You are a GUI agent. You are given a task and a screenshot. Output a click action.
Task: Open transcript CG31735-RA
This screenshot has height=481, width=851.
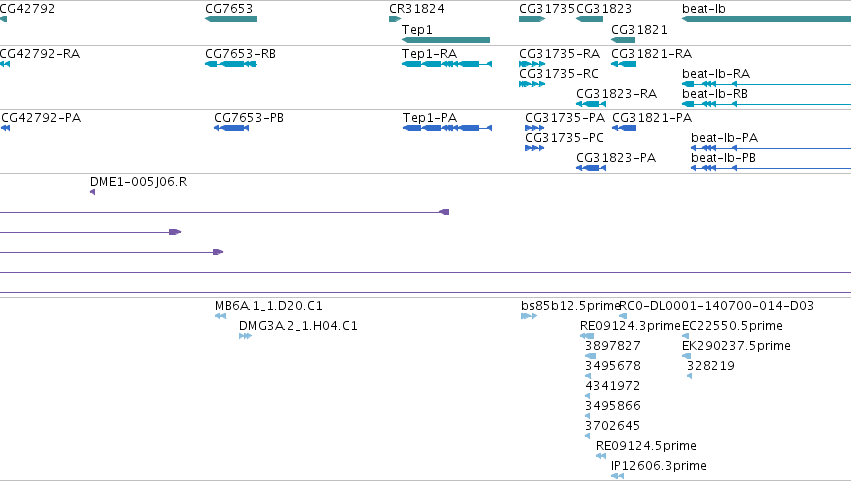point(560,54)
